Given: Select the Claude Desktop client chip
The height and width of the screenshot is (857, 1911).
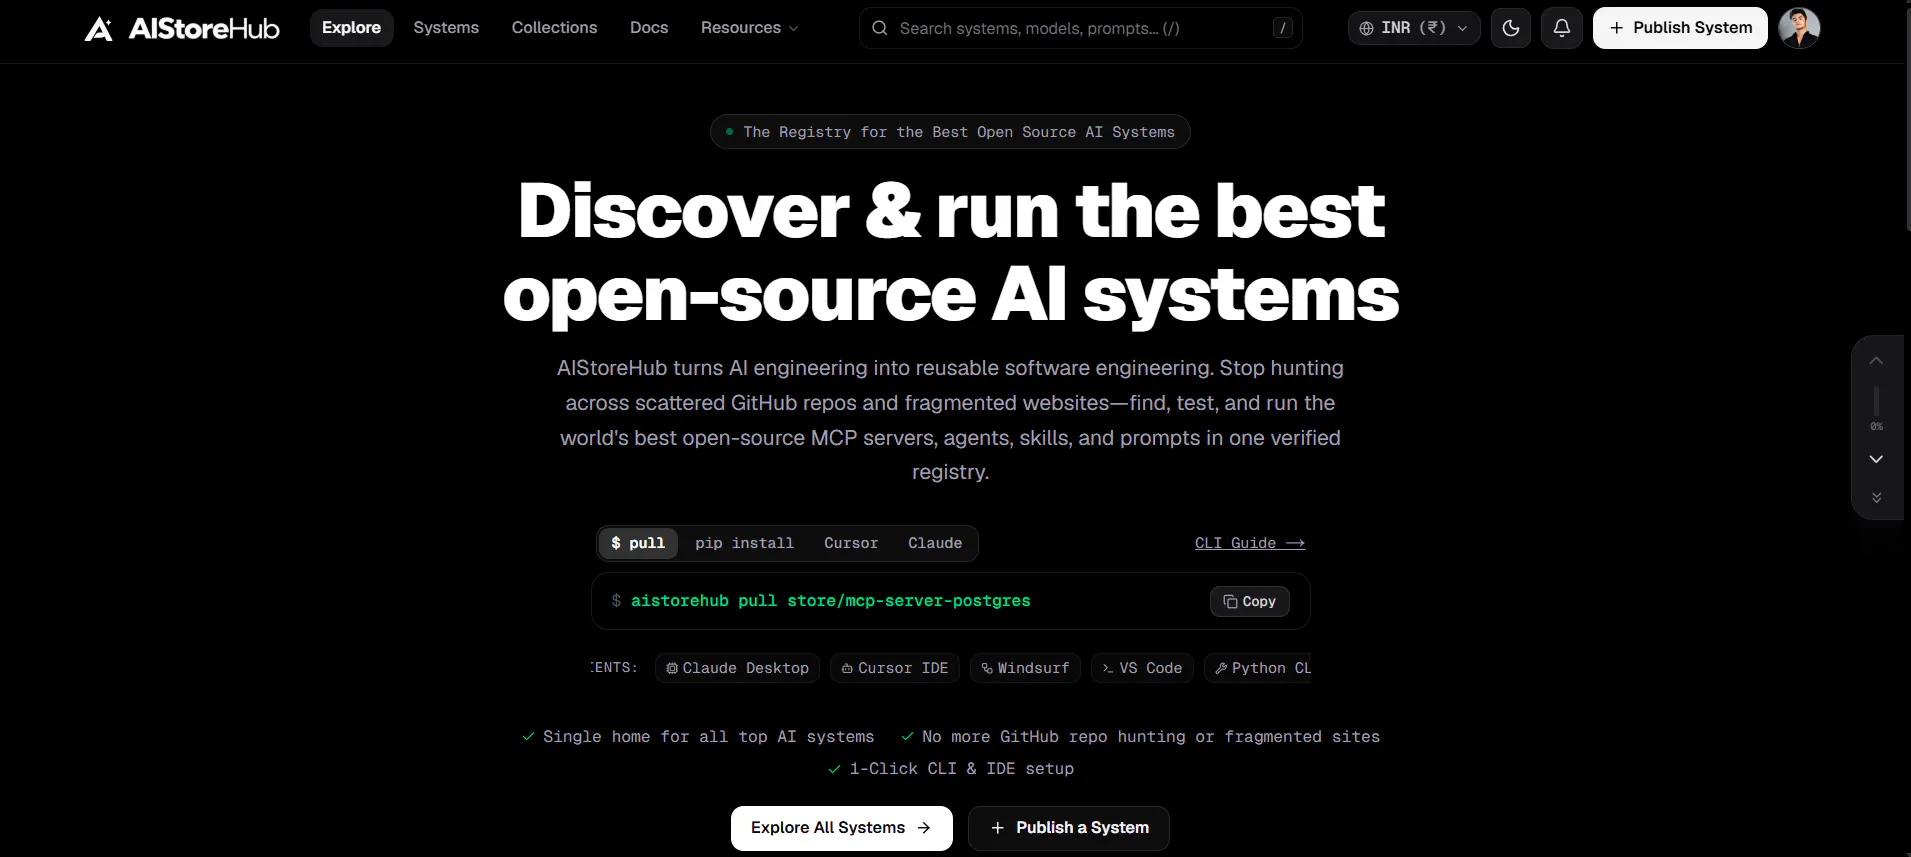Looking at the screenshot, I should click(738, 668).
